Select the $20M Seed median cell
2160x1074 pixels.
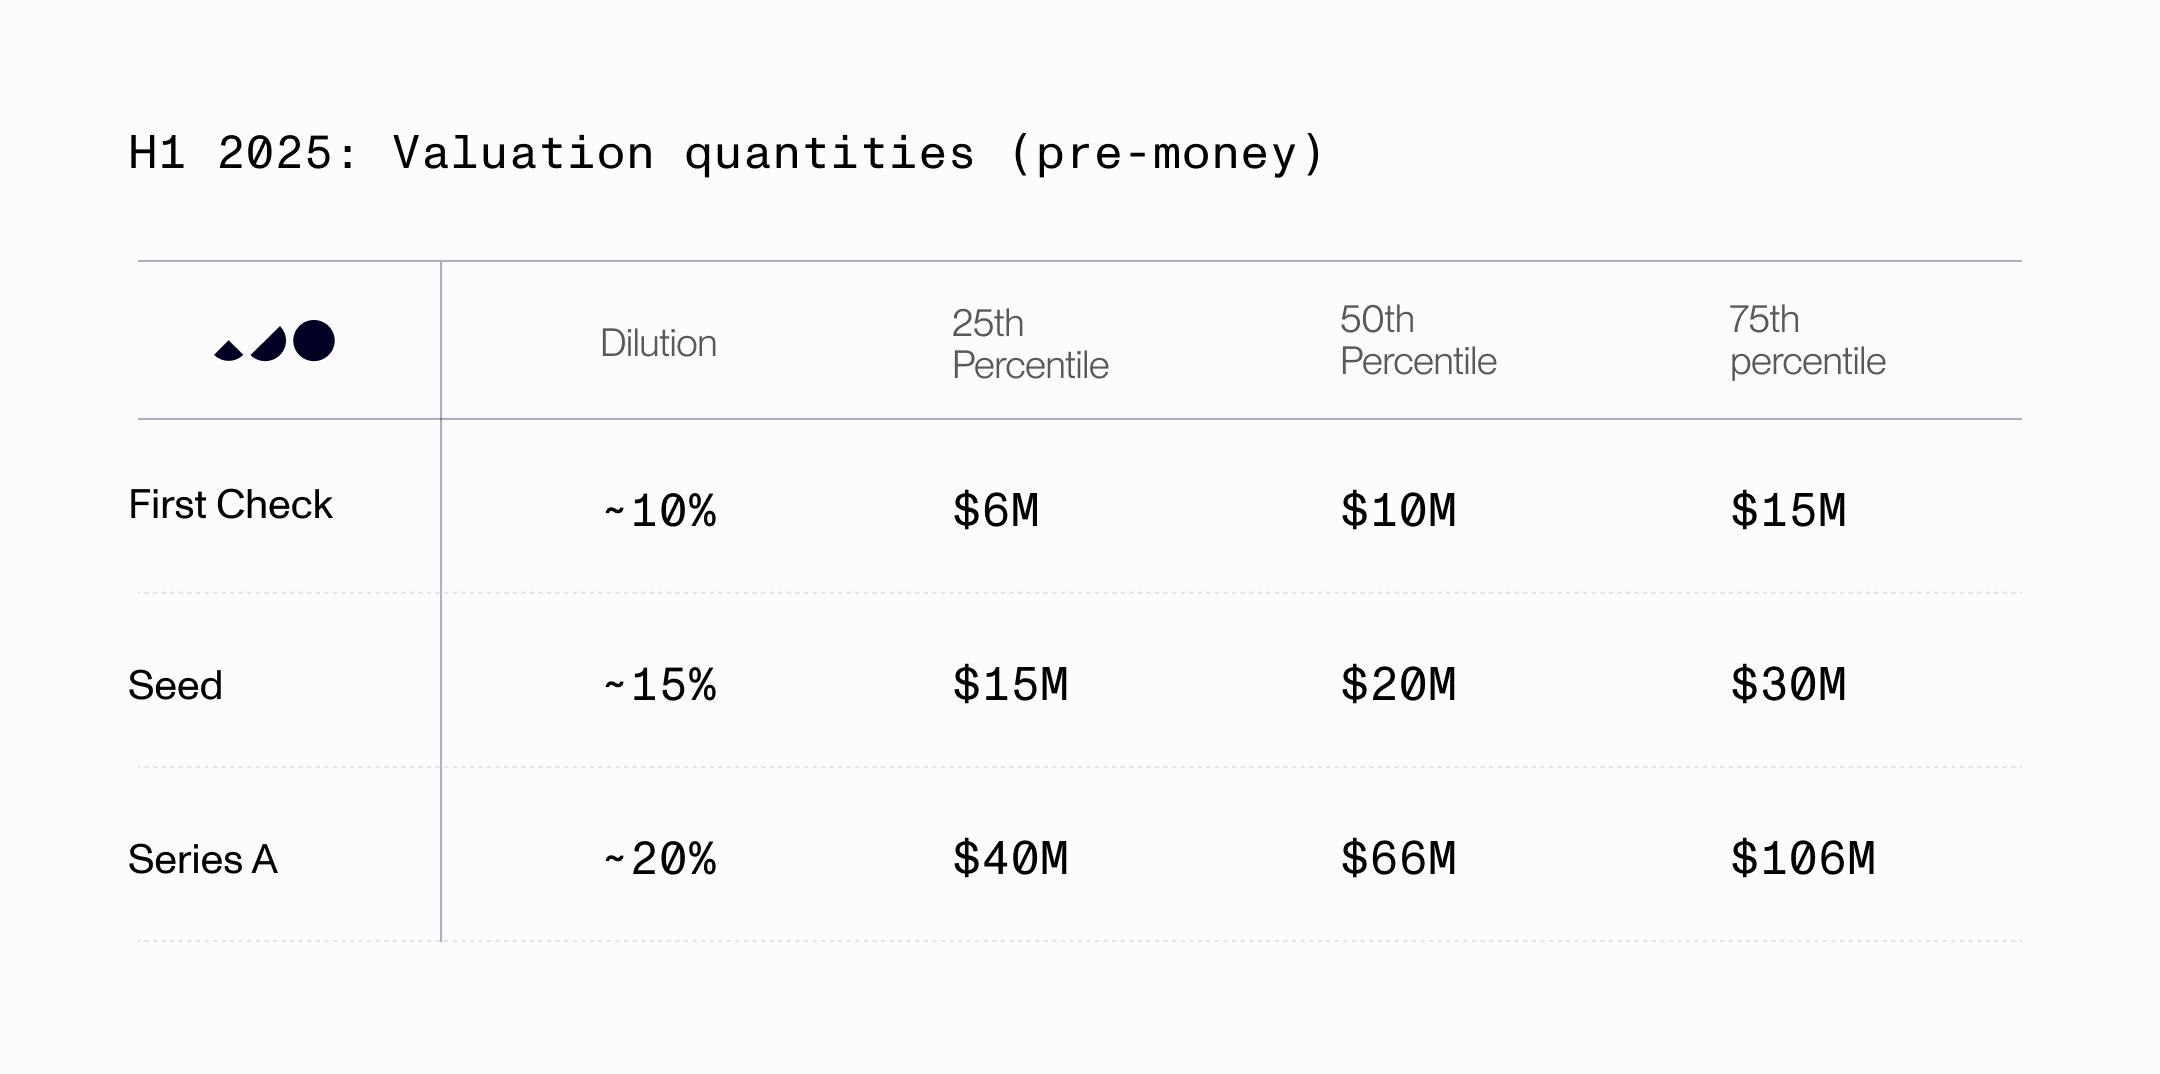click(x=1398, y=685)
